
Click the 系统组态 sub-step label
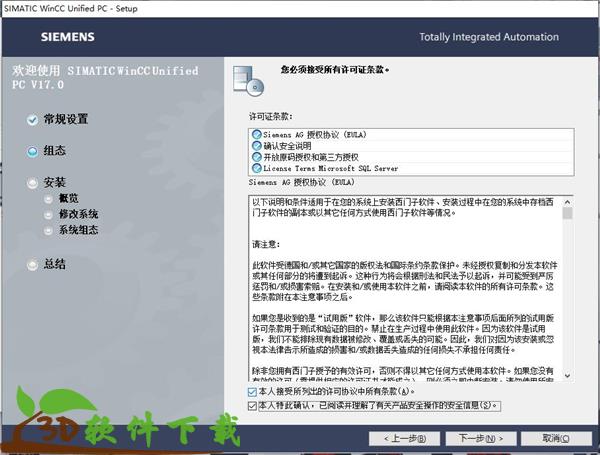tap(78, 230)
